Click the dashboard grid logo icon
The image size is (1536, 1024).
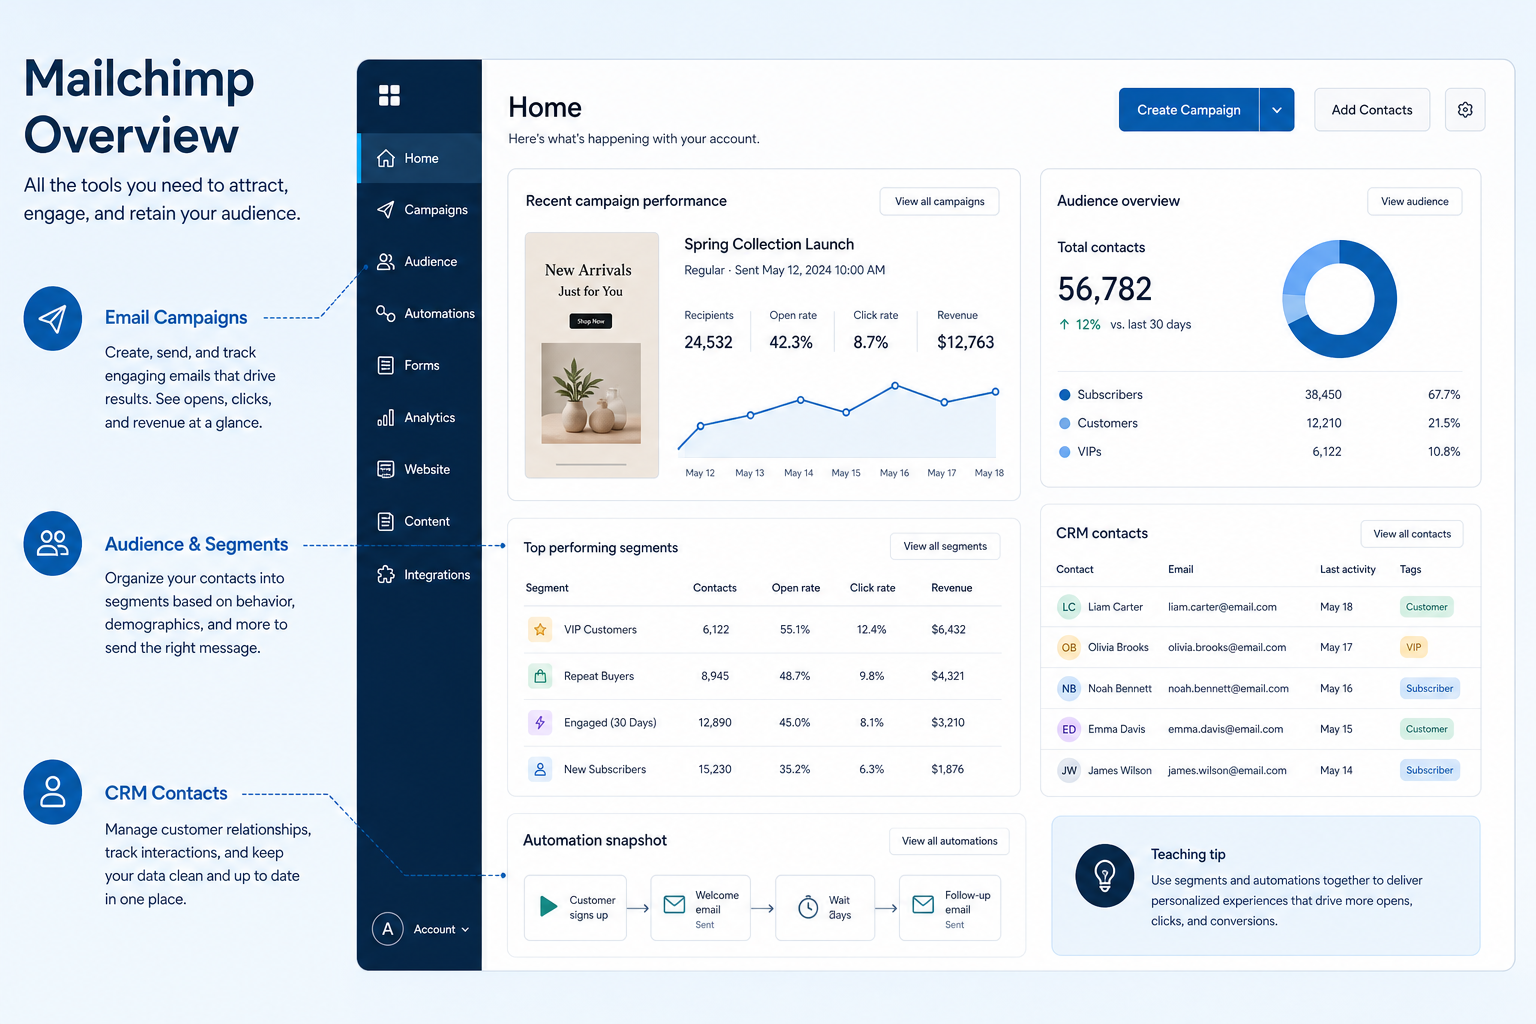[389, 95]
